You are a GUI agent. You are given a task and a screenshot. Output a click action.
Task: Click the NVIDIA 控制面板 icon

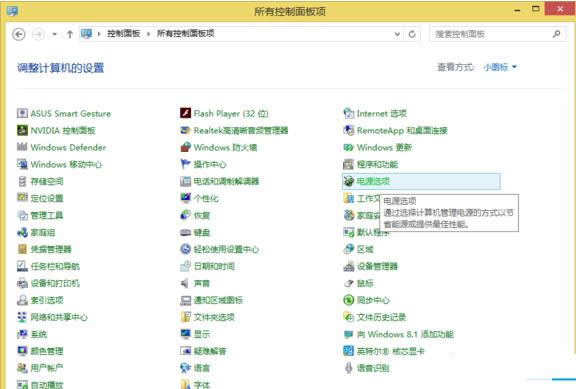pos(22,130)
